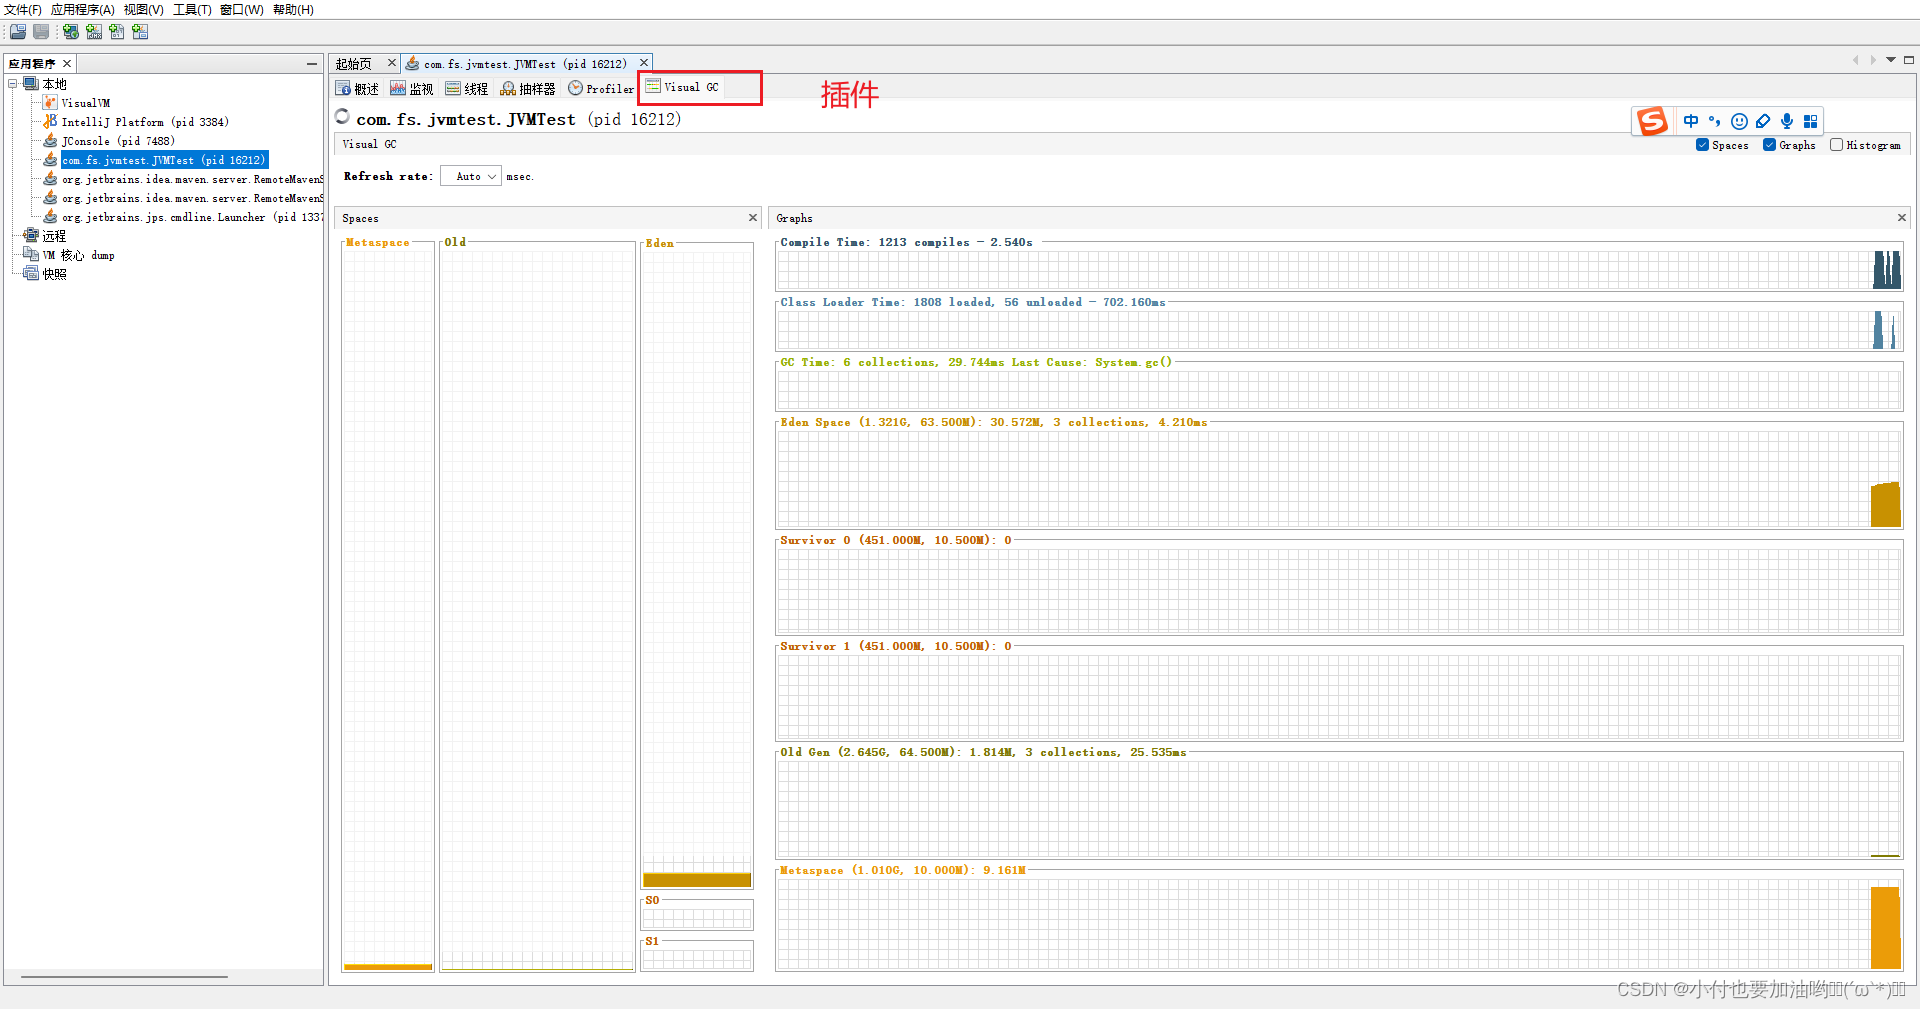Viewport: 1920px width, 1009px height.
Task: Close the 应用程序 panel tab
Action: click(x=67, y=64)
